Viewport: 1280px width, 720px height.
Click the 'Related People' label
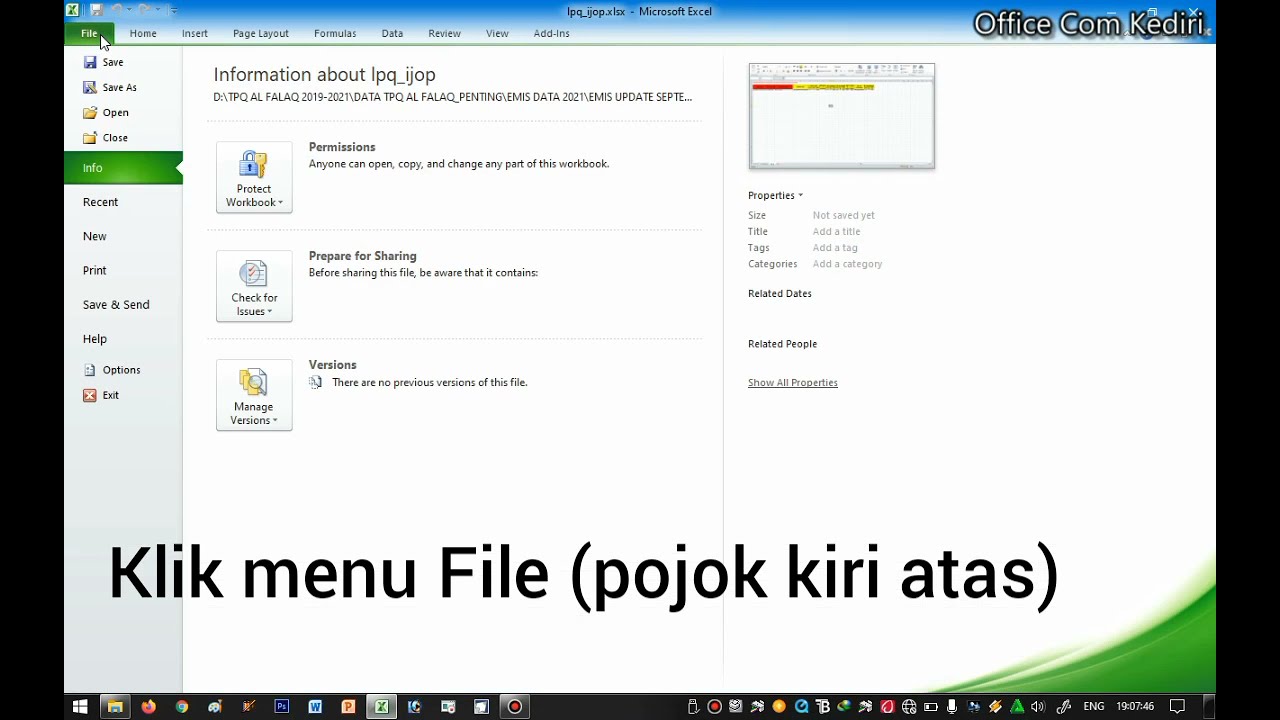pos(783,343)
